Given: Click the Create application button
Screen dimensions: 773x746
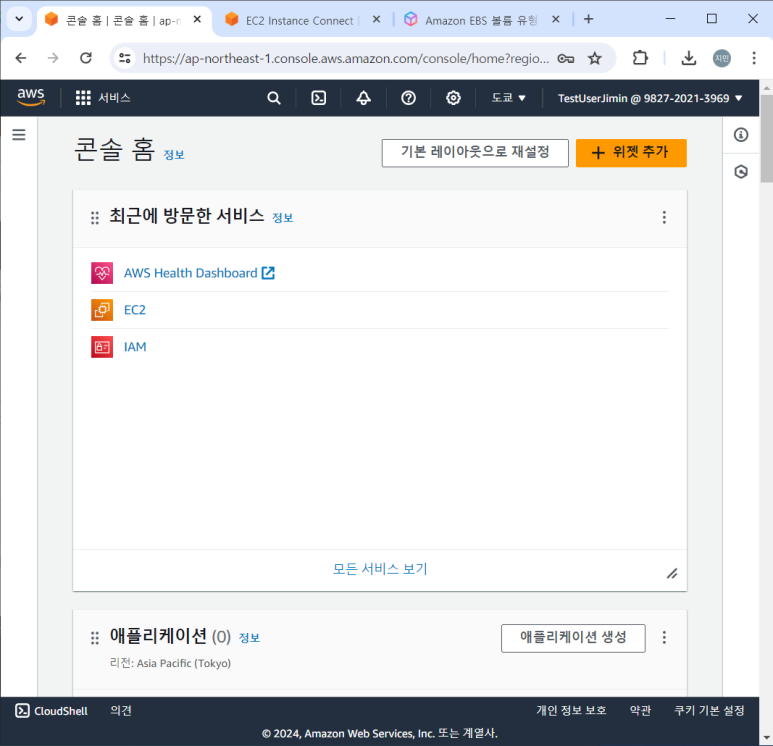Looking at the screenshot, I should point(573,638).
